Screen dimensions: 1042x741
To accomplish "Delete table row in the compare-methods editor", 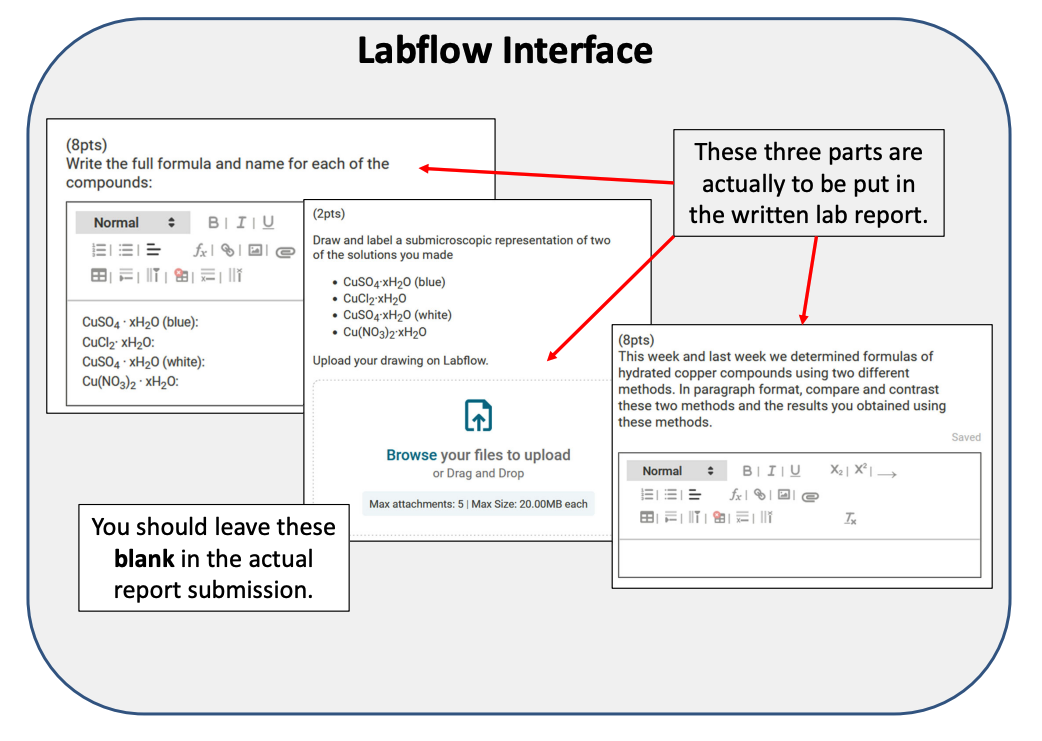I will (742, 517).
